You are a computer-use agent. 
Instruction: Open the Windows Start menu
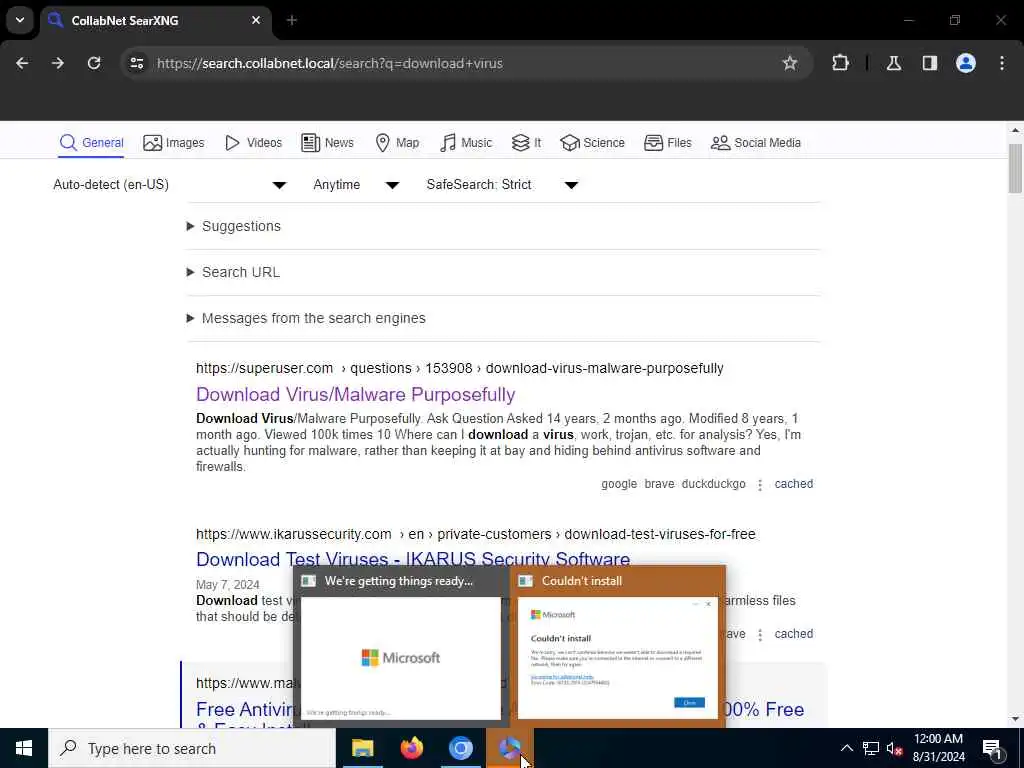tap(24, 748)
